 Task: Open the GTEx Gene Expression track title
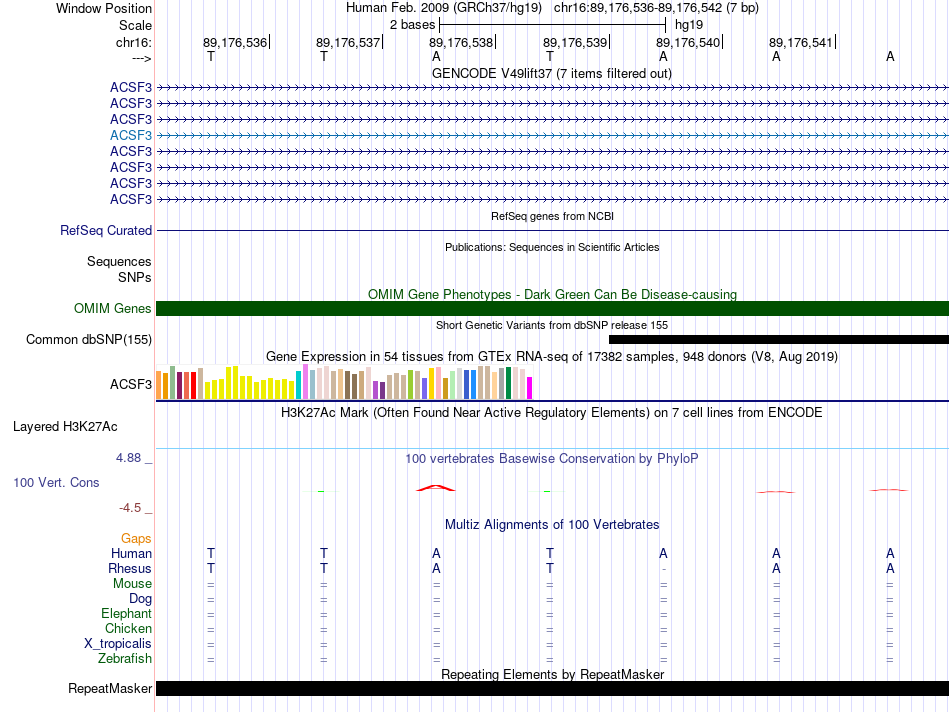point(552,356)
